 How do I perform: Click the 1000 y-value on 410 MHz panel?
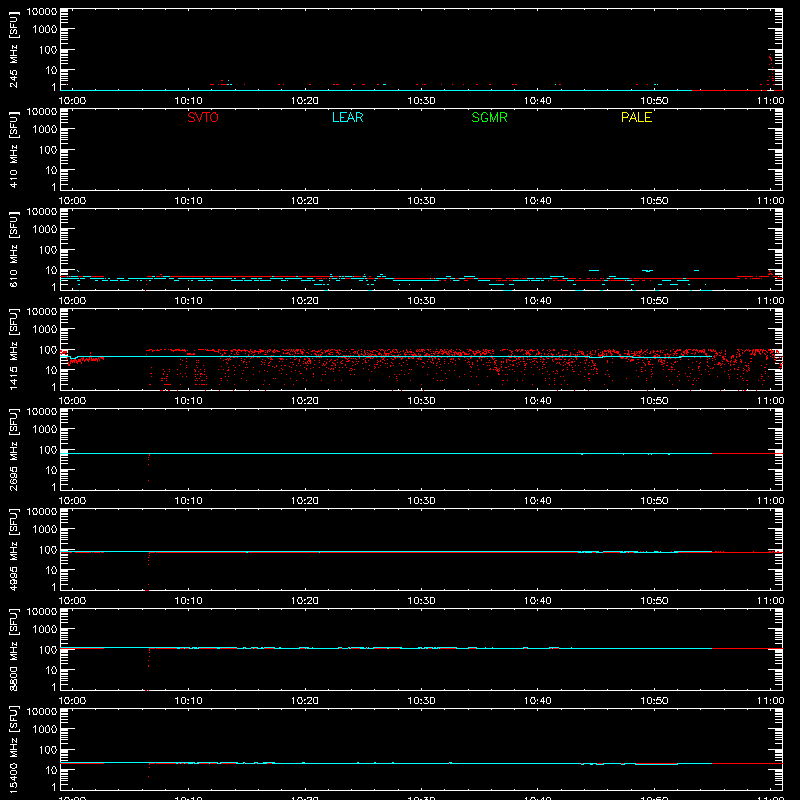tap(45, 129)
